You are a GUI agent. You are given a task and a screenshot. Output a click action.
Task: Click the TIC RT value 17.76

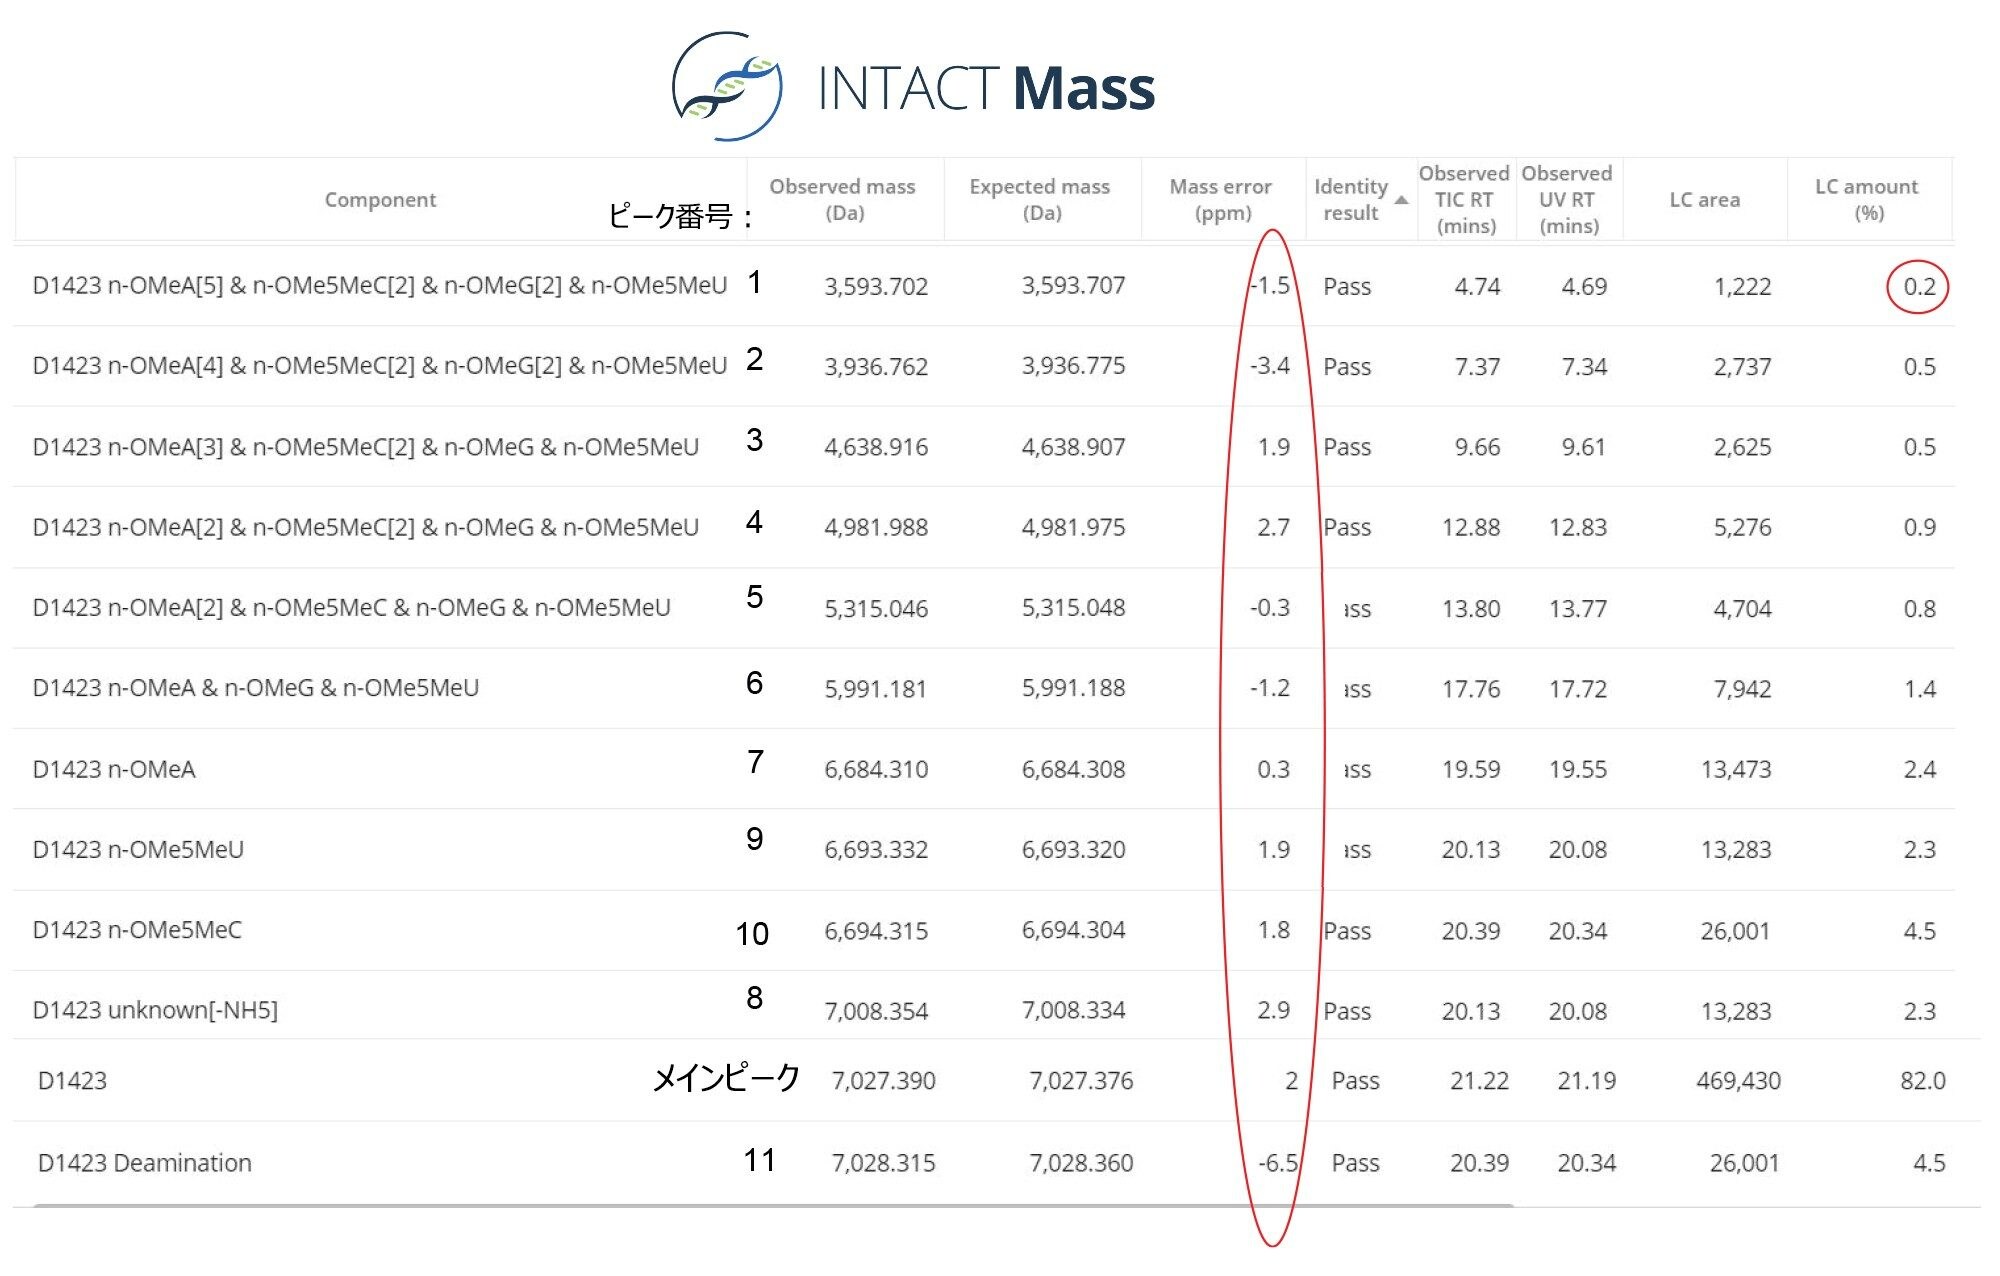1471,688
